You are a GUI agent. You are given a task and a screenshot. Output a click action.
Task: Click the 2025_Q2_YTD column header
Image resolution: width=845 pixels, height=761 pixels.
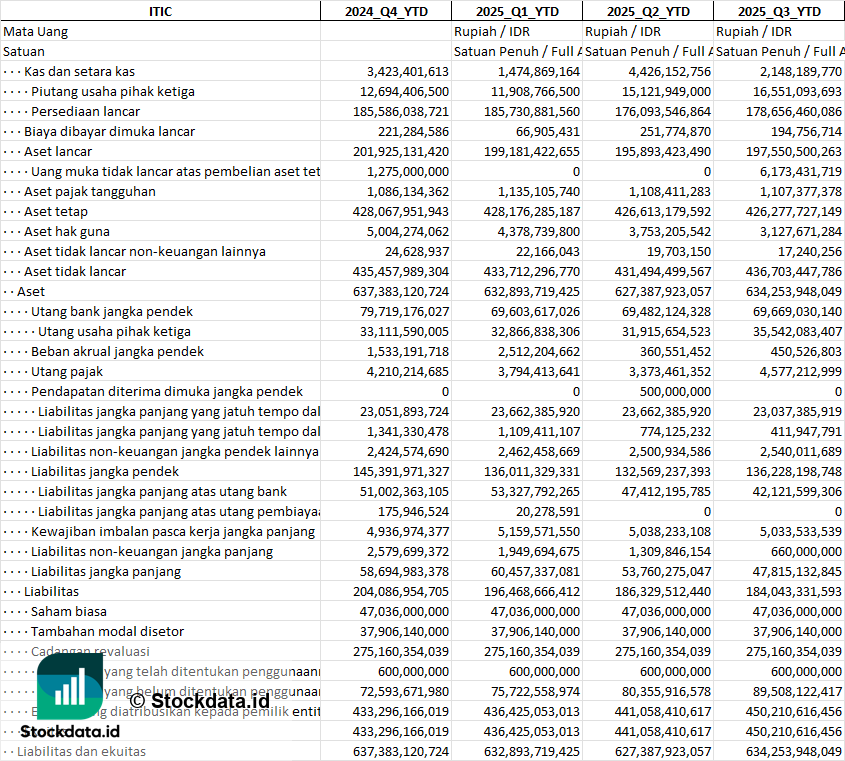pyautogui.click(x=648, y=11)
